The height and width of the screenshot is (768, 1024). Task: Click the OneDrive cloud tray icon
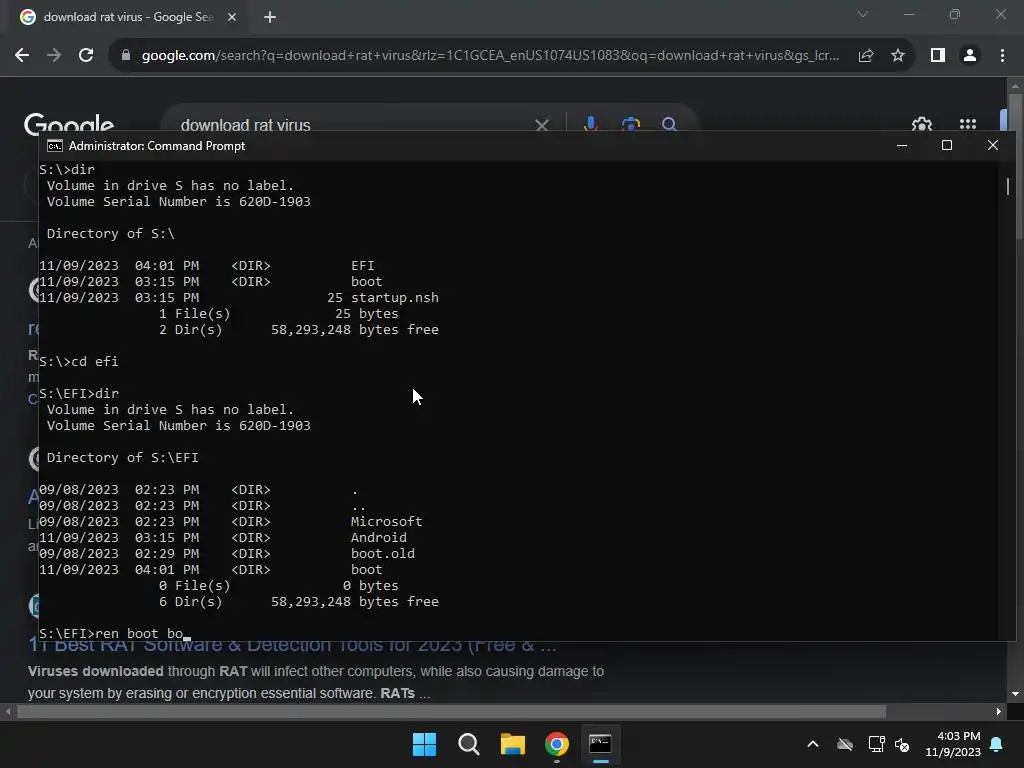coord(845,744)
